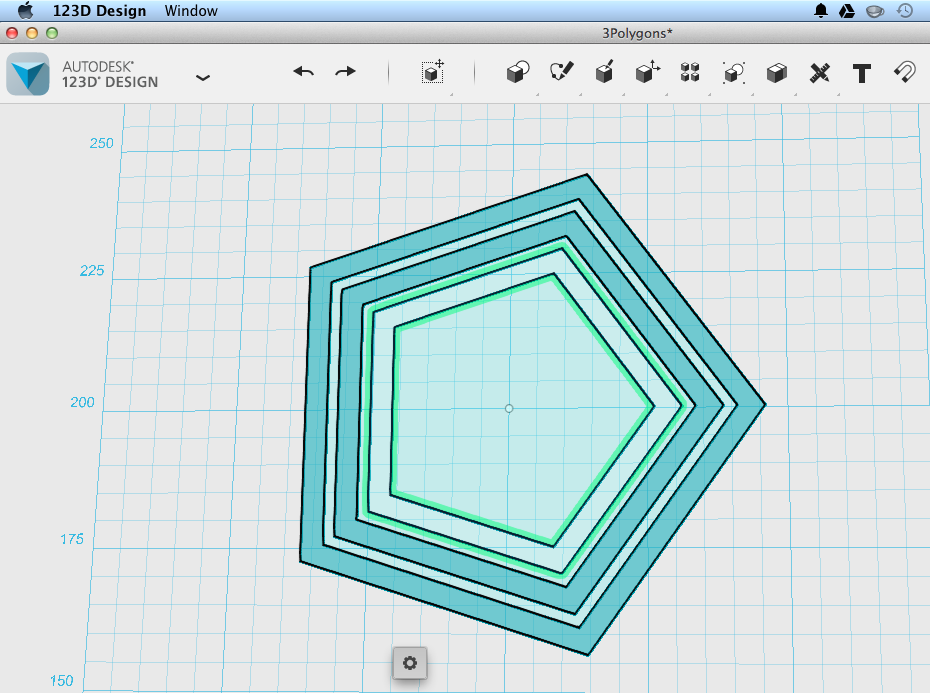
Task: Expand the 123D Design application dropdown chevron
Action: click(x=203, y=78)
